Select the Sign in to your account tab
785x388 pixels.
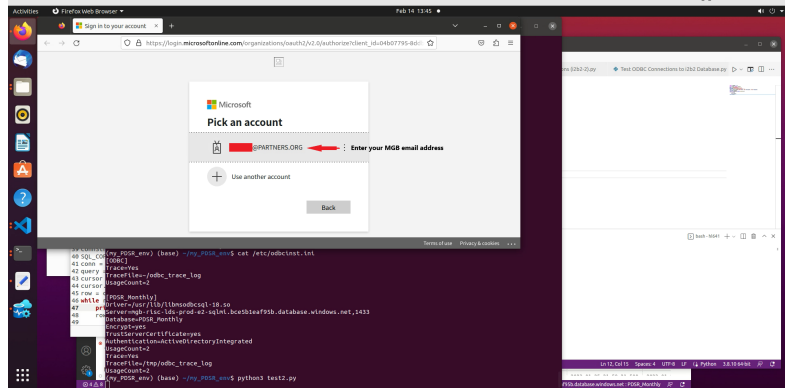pyautogui.click(x=118, y=26)
